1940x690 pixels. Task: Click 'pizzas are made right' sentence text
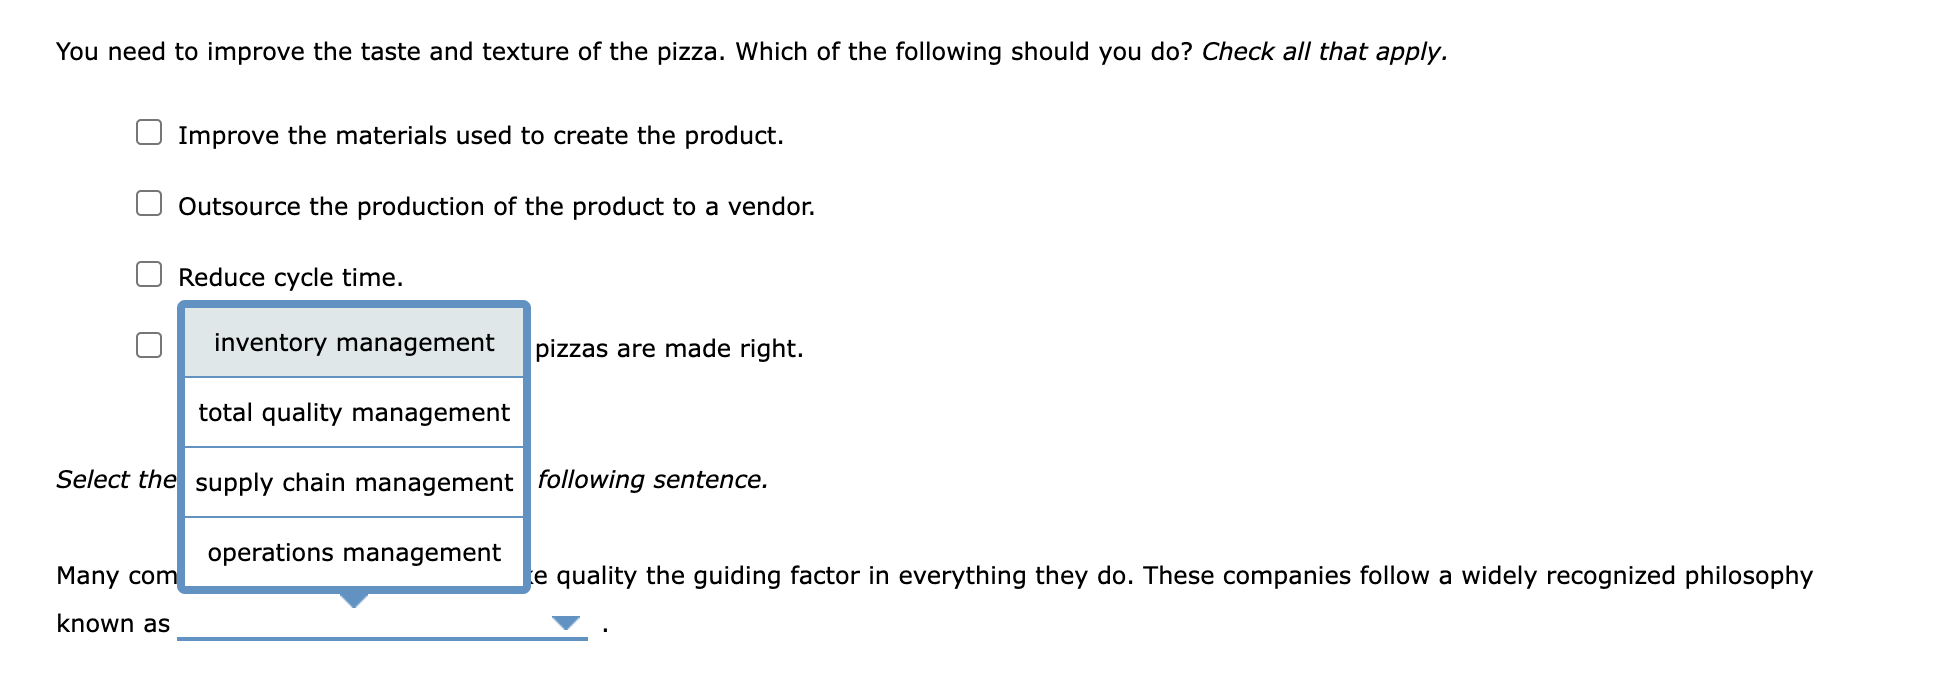[x=667, y=348]
